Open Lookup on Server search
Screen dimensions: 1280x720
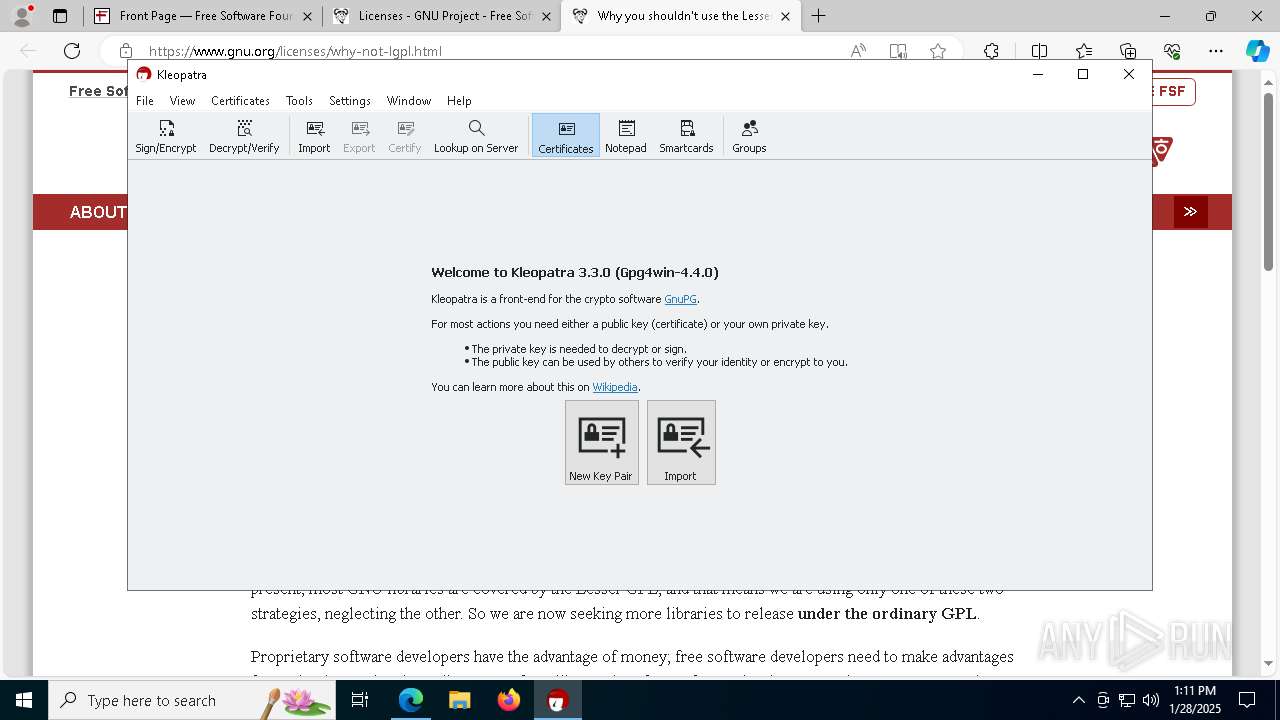(476, 136)
